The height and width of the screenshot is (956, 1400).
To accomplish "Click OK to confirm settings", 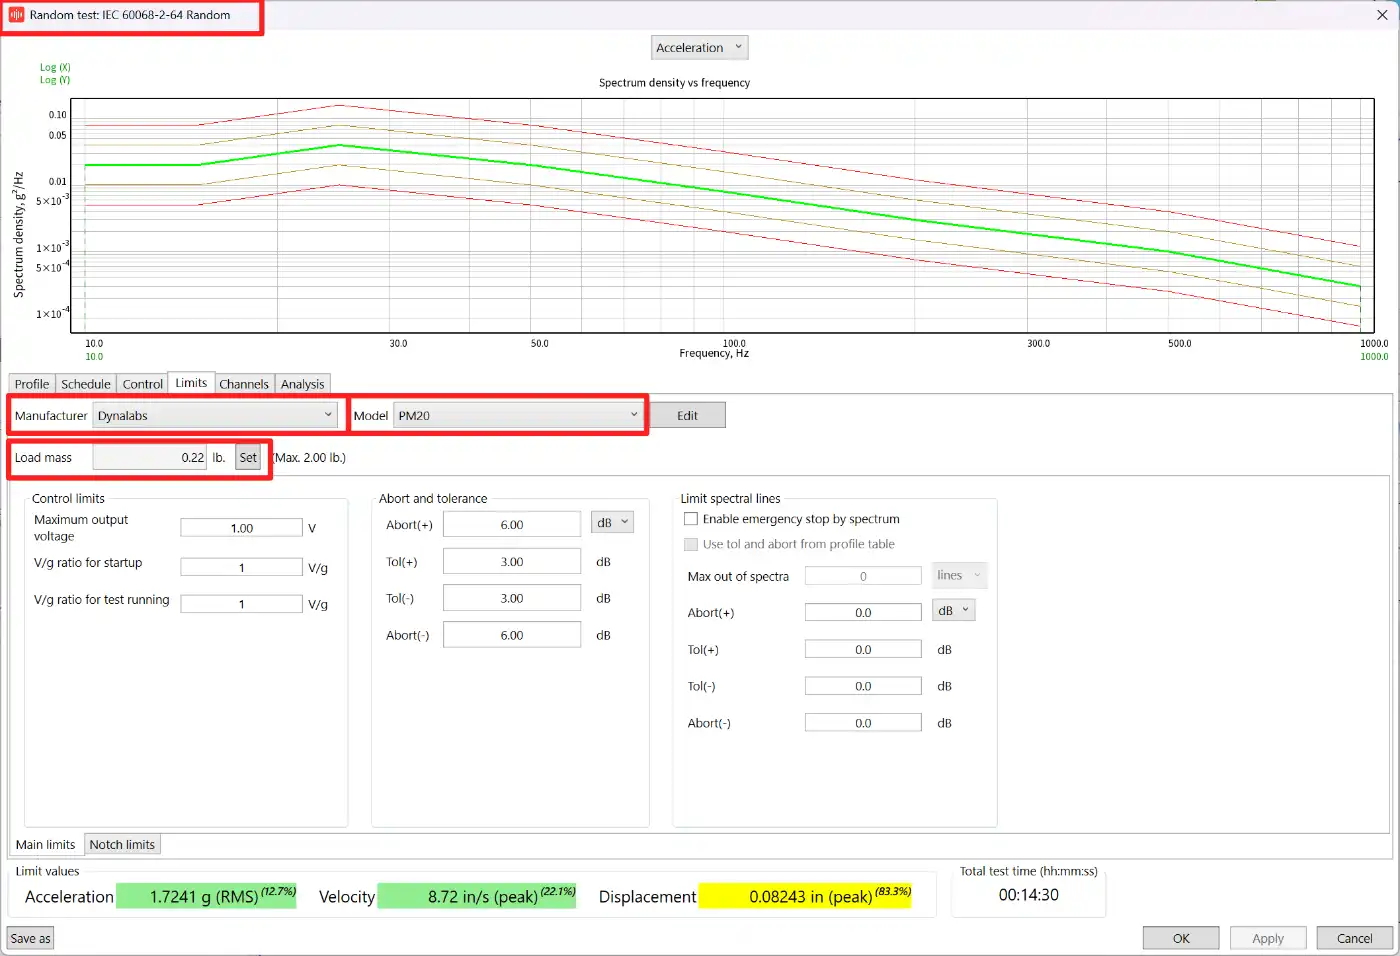I will 1181,939.
